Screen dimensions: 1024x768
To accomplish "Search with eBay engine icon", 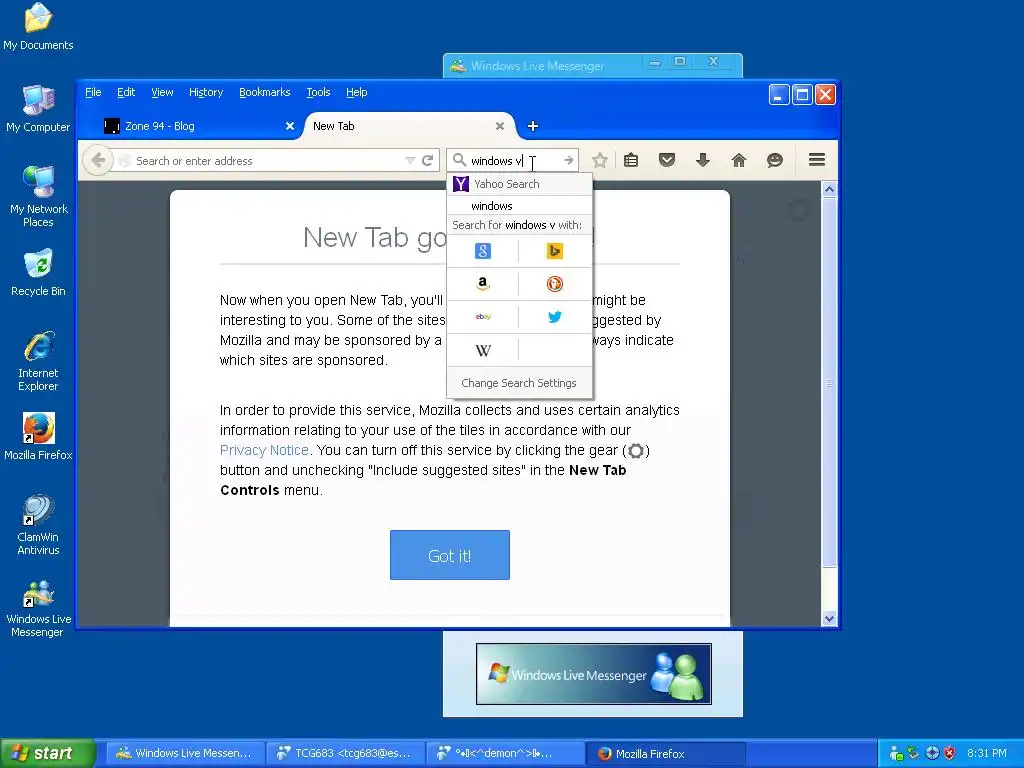I will (x=483, y=317).
